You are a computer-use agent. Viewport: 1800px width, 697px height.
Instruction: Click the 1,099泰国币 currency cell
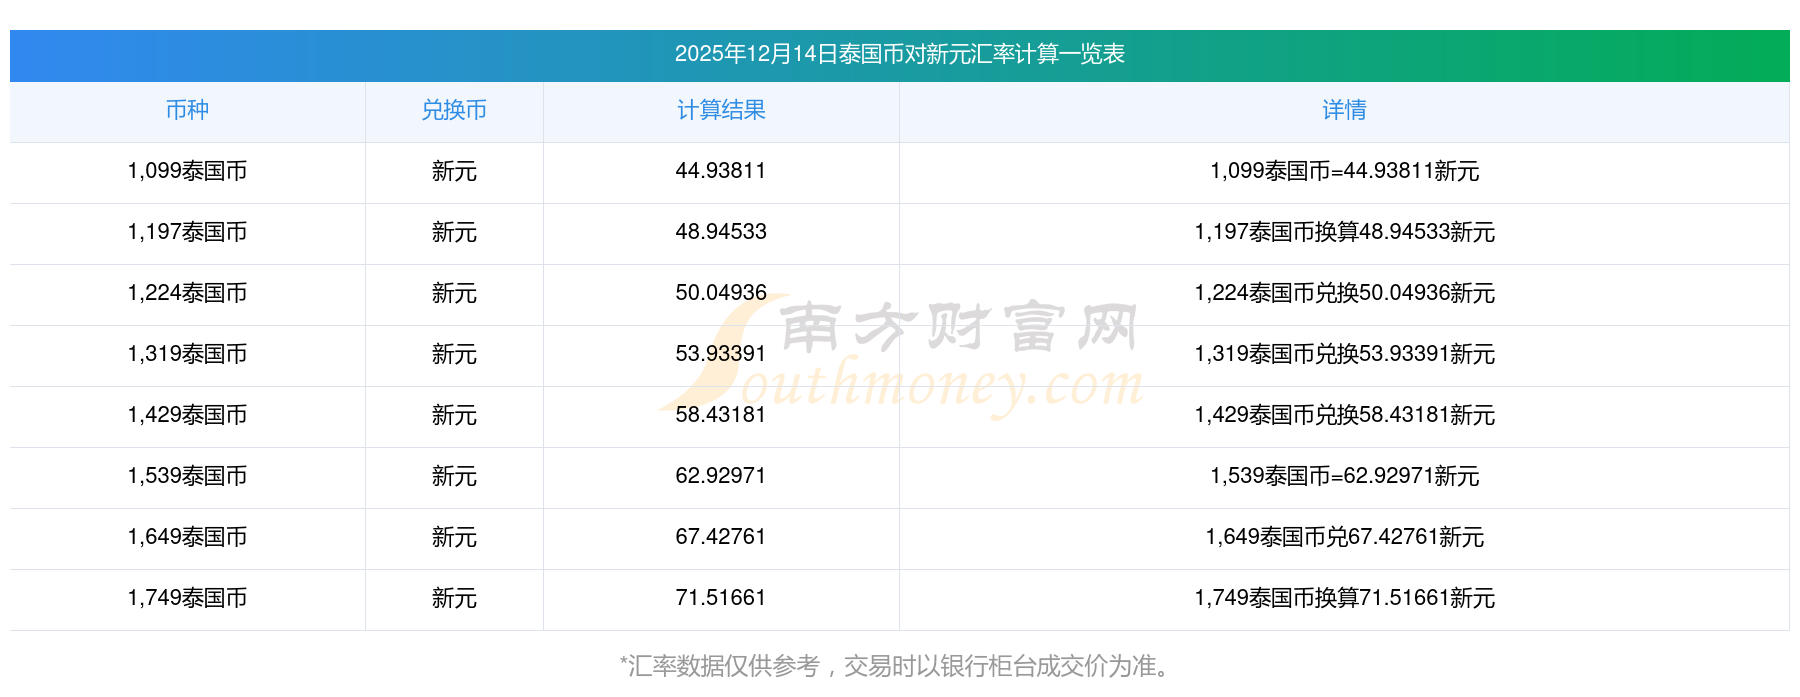point(187,171)
